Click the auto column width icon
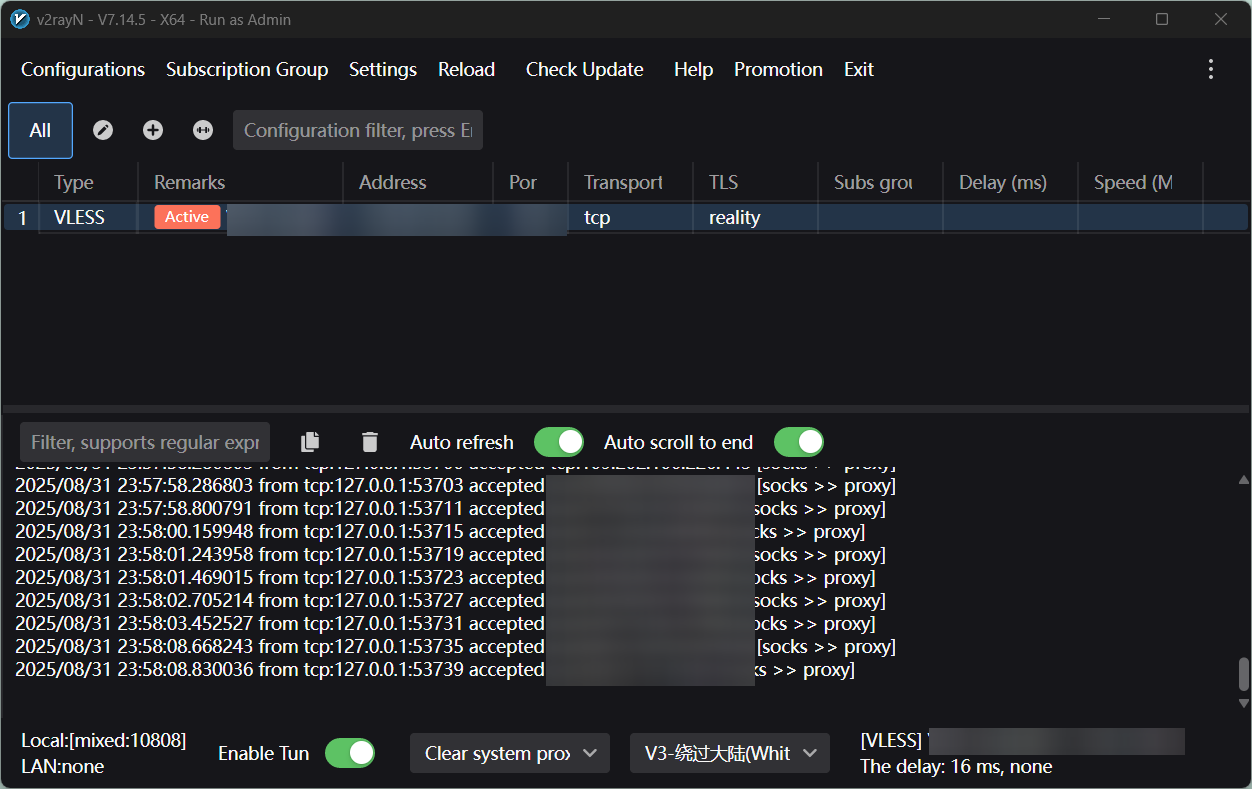This screenshot has width=1252, height=789. pos(203,130)
